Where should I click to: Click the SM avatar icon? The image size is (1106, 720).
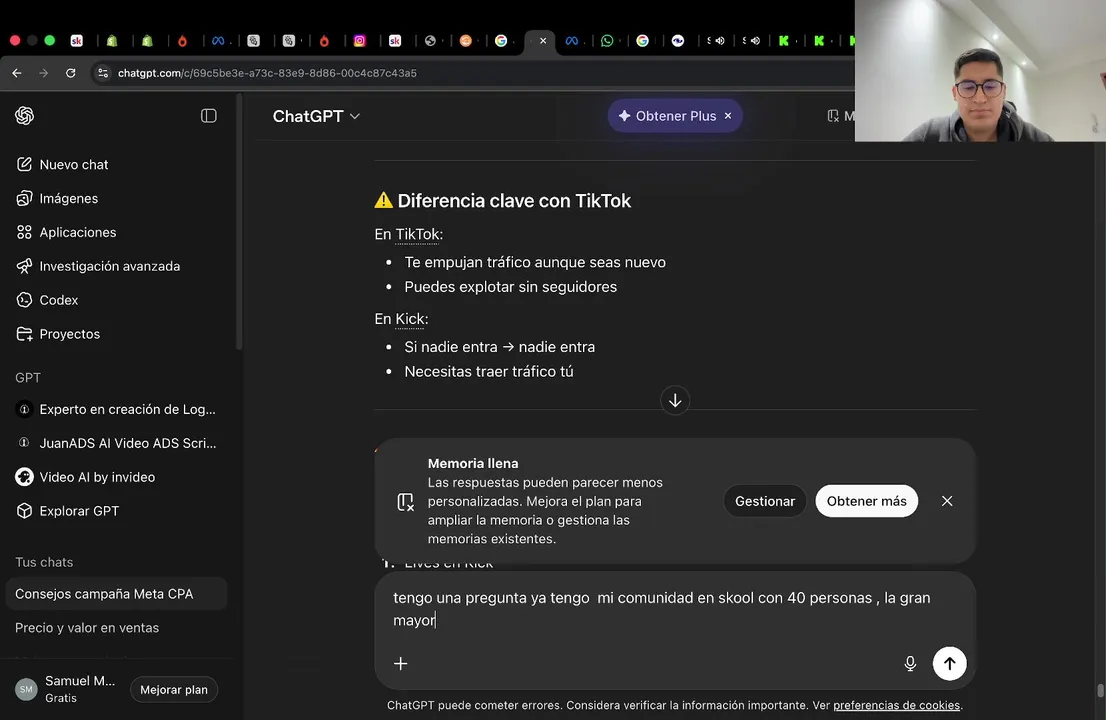click(26, 690)
